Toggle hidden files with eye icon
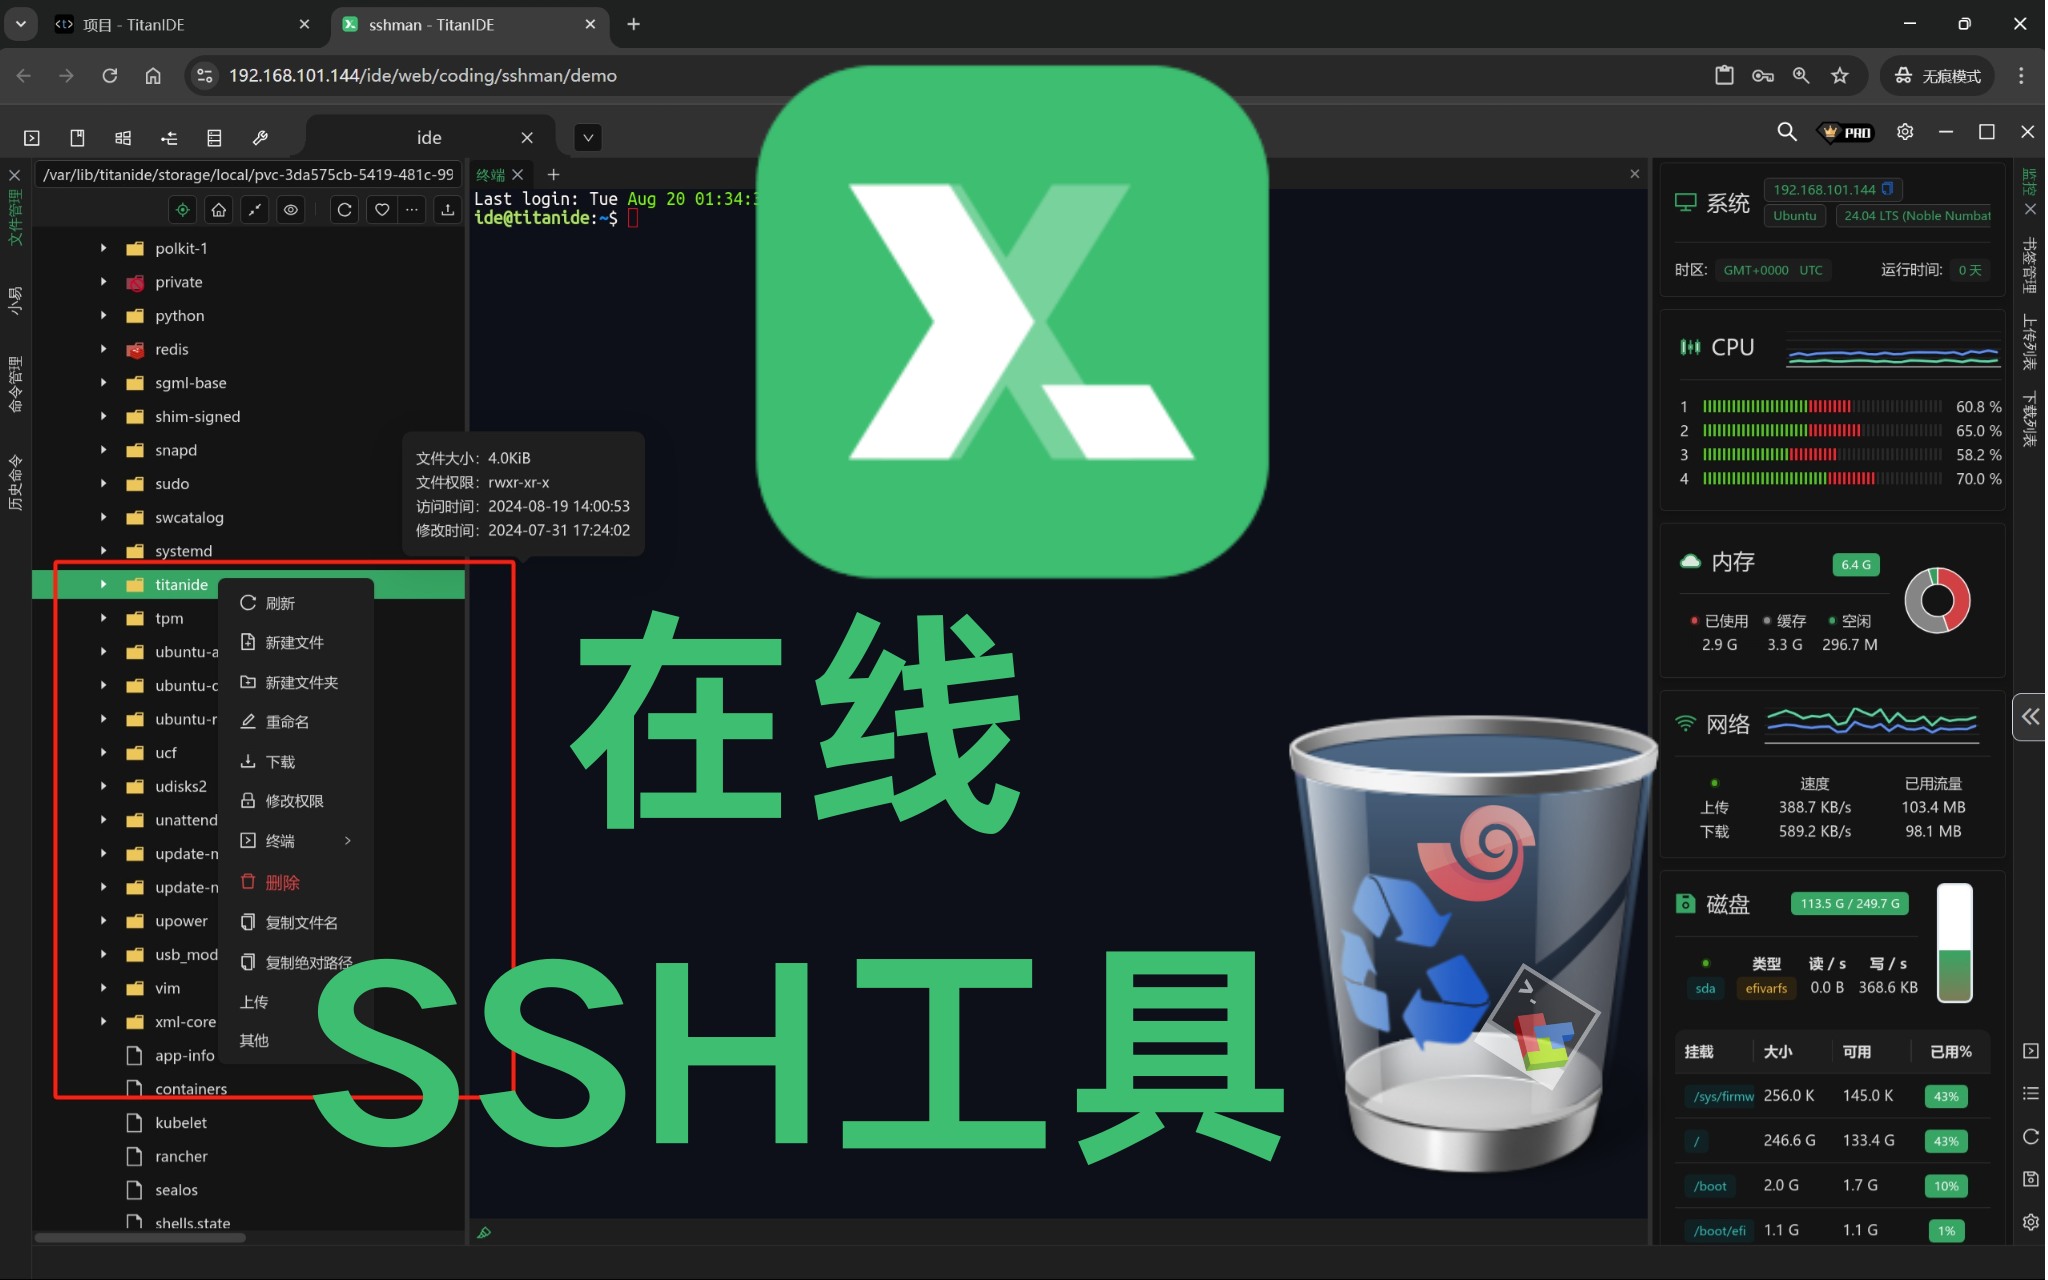The width and height of the screenshot is (2048, 1280). point(291,210)
